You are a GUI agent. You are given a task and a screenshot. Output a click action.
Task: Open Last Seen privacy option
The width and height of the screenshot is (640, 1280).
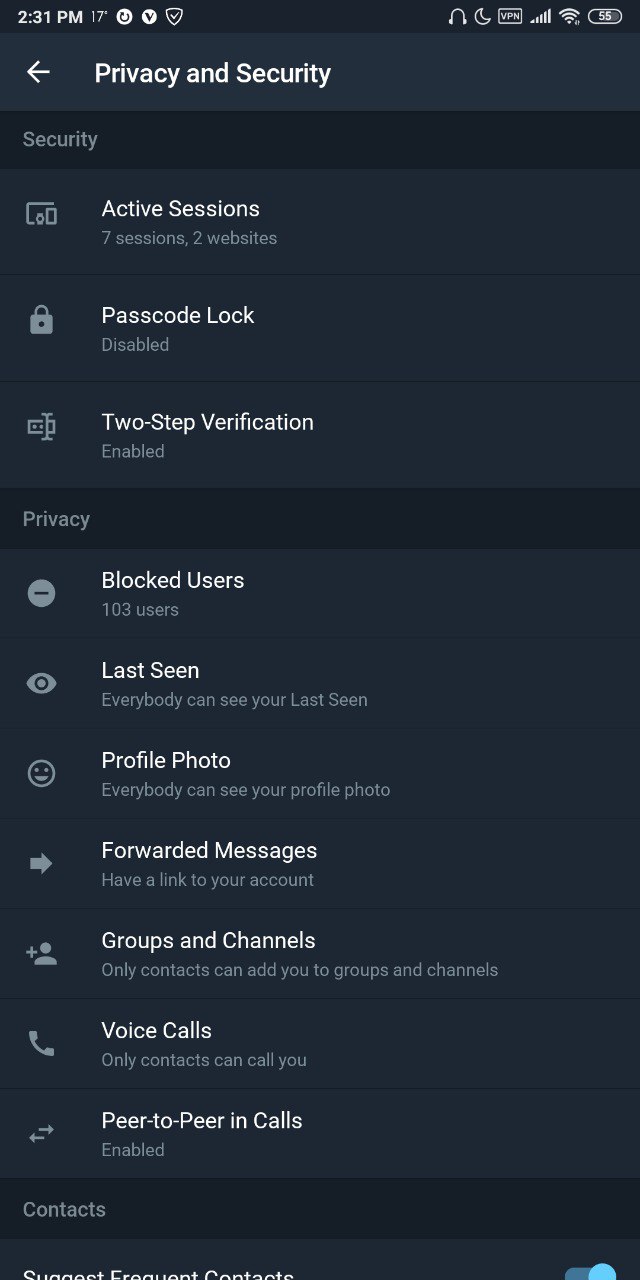click(320, 684)
